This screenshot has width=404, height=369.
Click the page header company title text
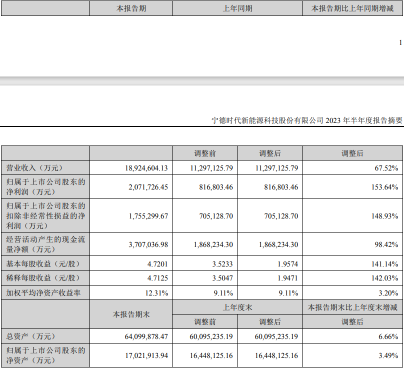click(x=307, y=120)
